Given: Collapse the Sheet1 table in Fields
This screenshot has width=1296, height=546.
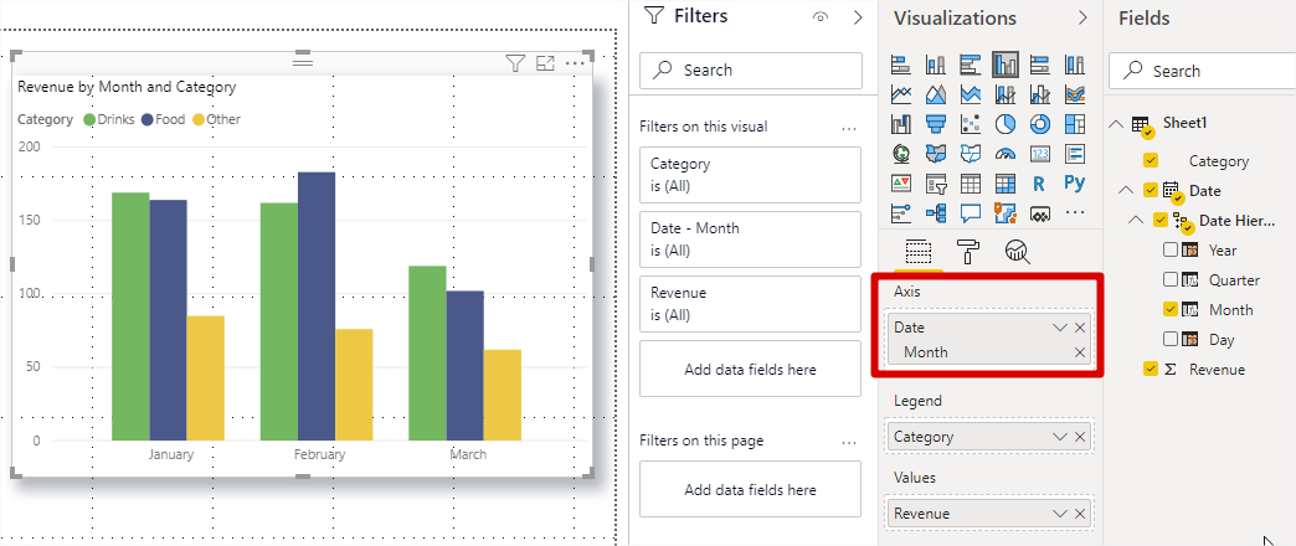Looking at the screenshot, I should coord(1116,124).
